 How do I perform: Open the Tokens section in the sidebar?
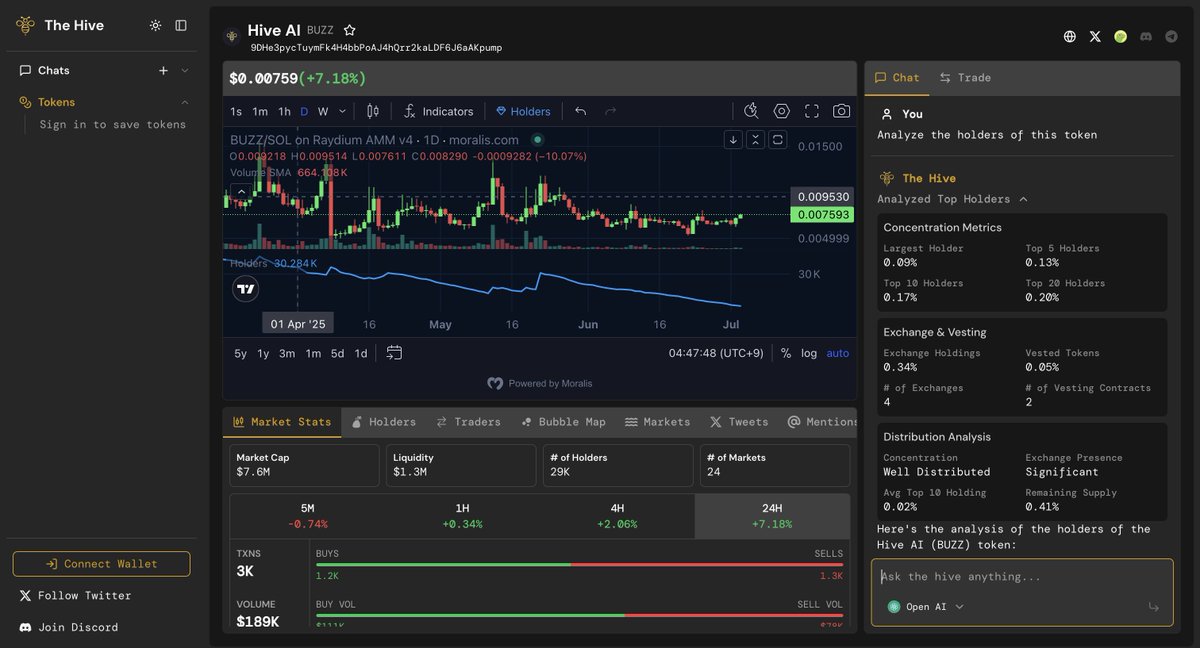coord(56,102)
